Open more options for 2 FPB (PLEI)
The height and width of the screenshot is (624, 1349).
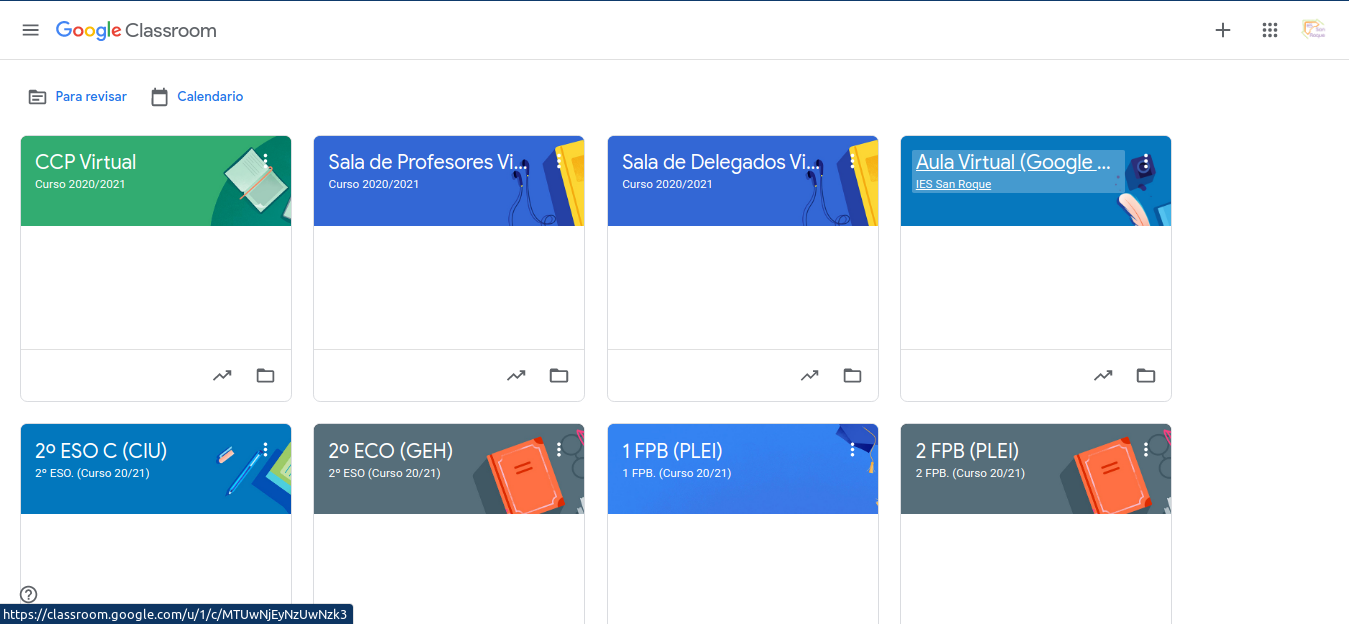tap(1146, 450)
